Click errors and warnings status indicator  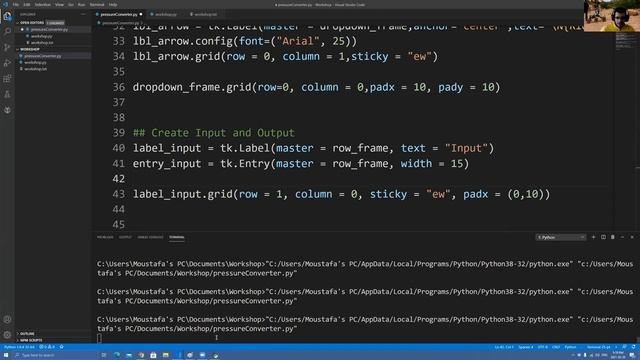[x=47, y=347]
